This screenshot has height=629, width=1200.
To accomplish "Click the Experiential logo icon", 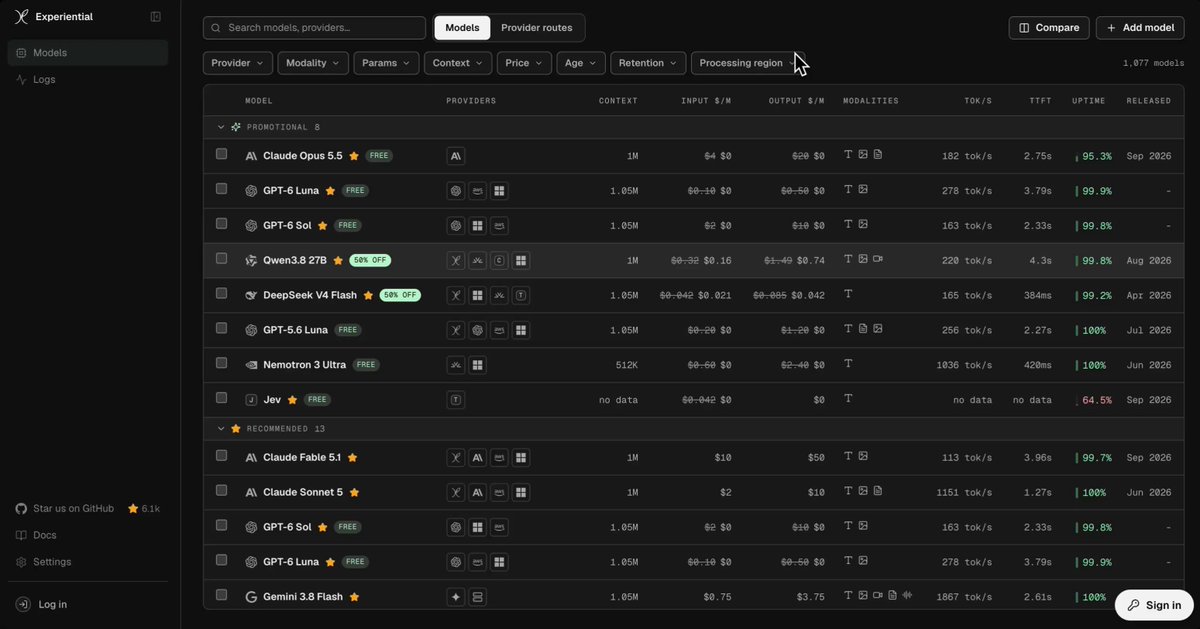I will pos(22,17).
